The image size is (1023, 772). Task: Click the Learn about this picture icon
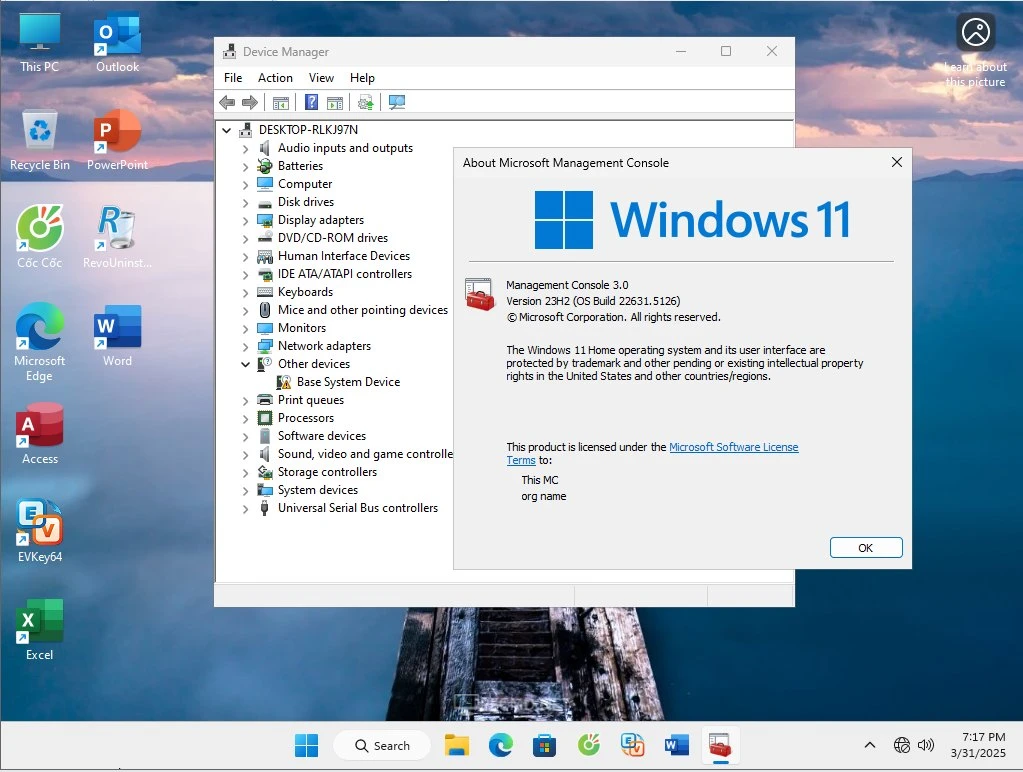[x=975, y=33]
